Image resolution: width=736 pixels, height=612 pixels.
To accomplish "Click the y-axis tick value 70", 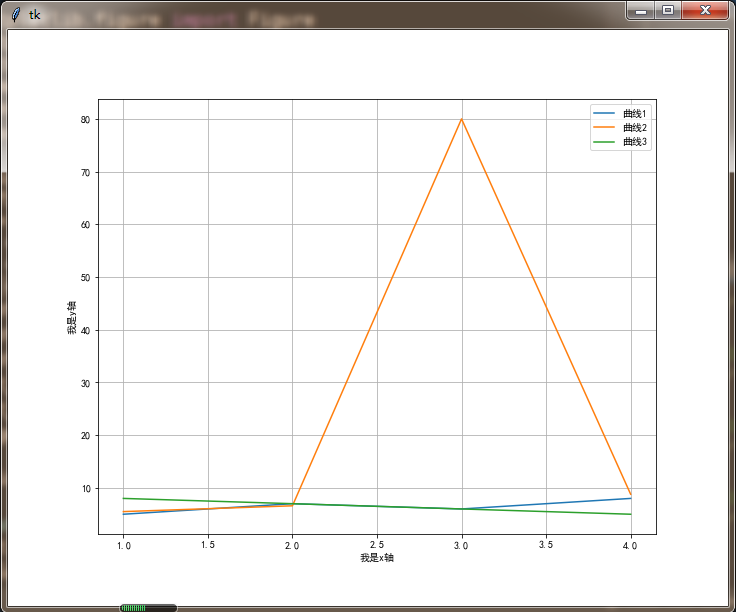I will pos(85,173).
